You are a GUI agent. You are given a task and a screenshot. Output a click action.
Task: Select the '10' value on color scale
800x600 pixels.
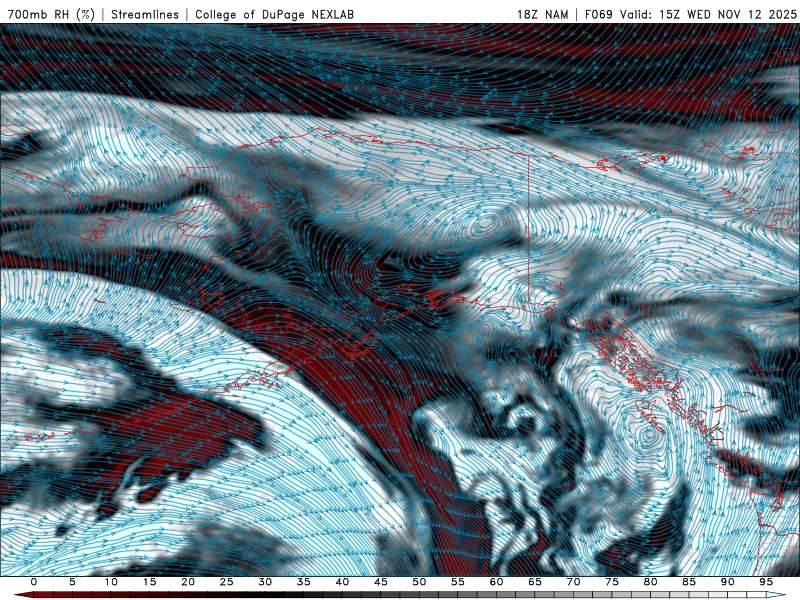pyautogui.click(x=111, y=582)
